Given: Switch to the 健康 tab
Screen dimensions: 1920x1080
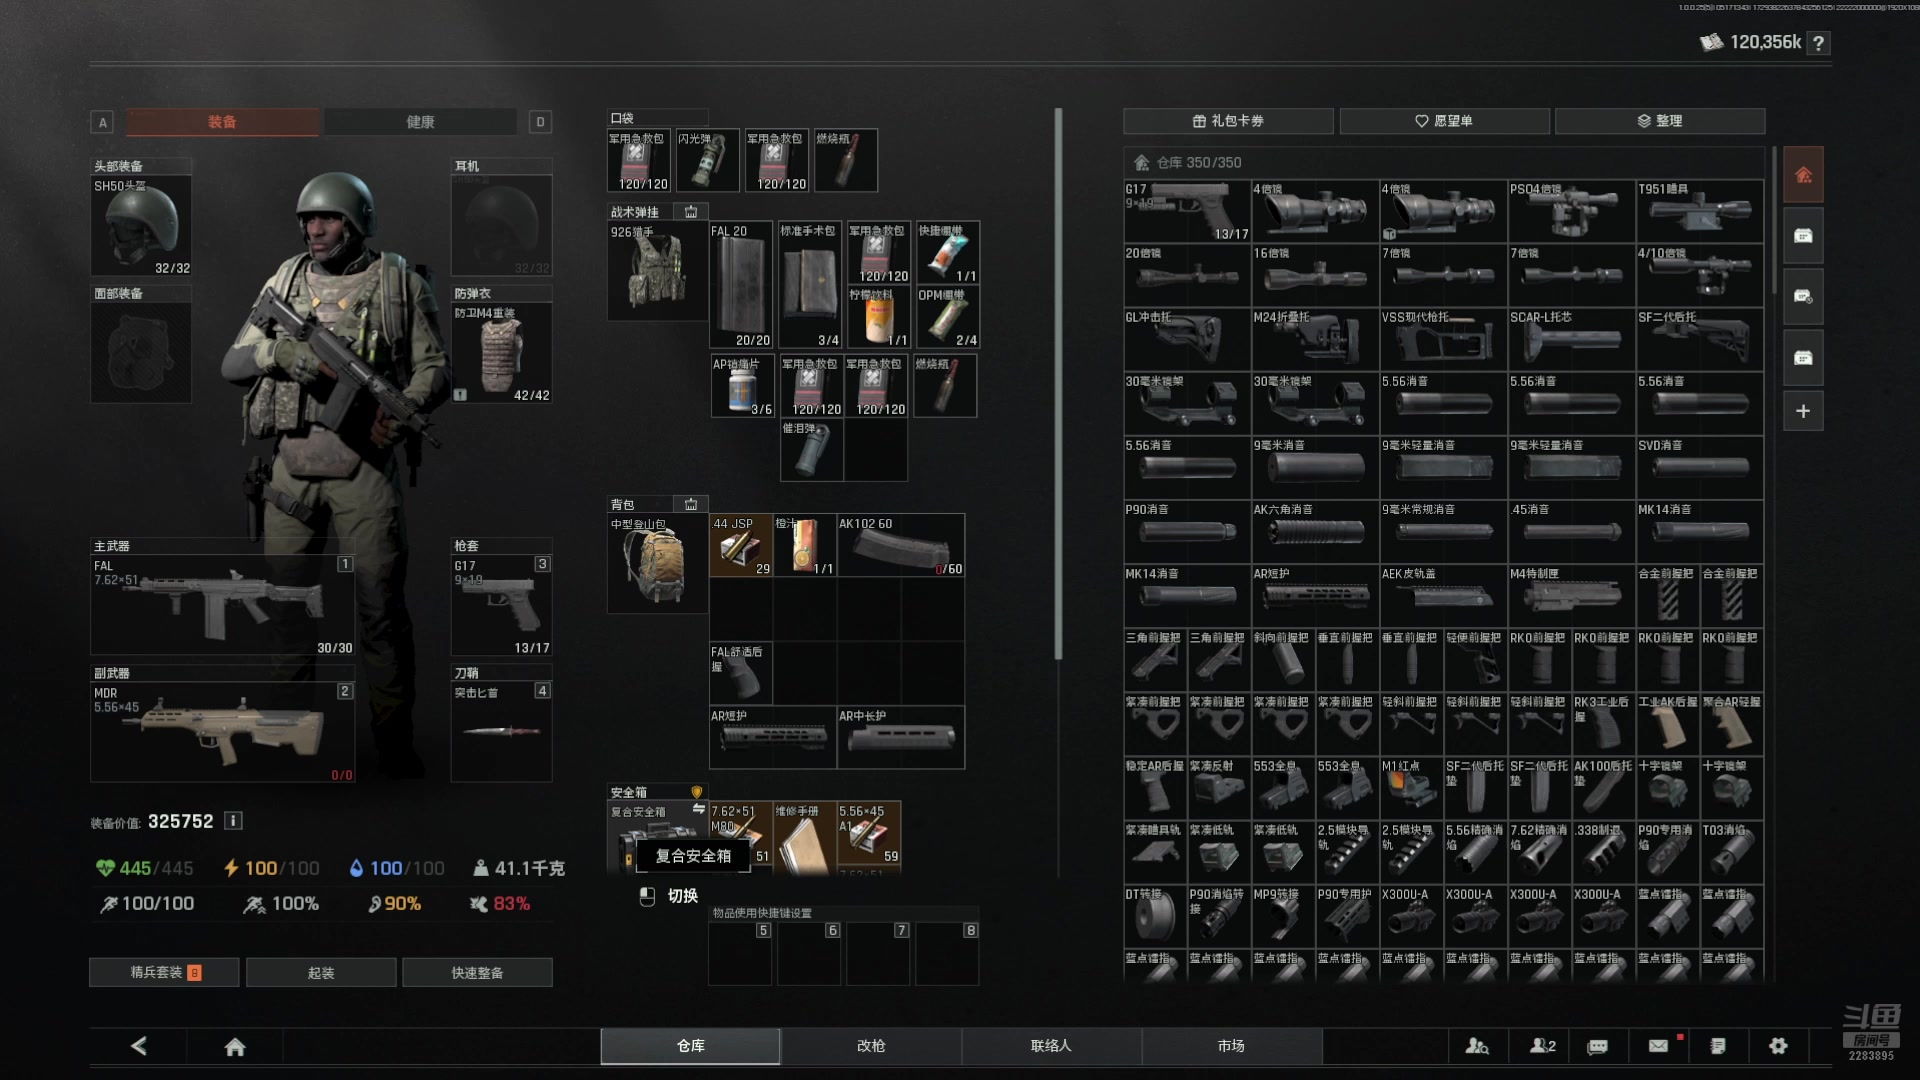Looking at the screenshot, I should [x=420, y=122].
